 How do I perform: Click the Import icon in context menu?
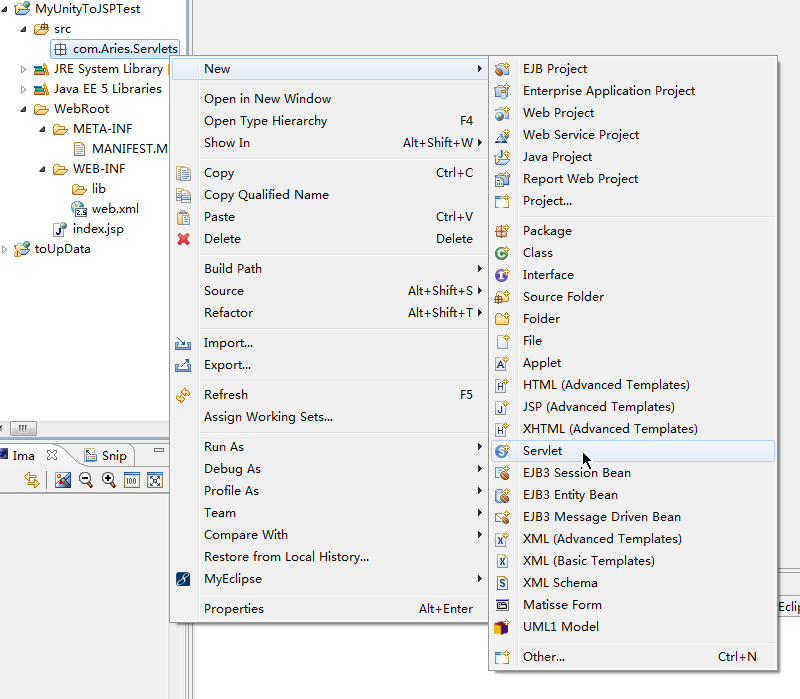[x=183, y=343]
